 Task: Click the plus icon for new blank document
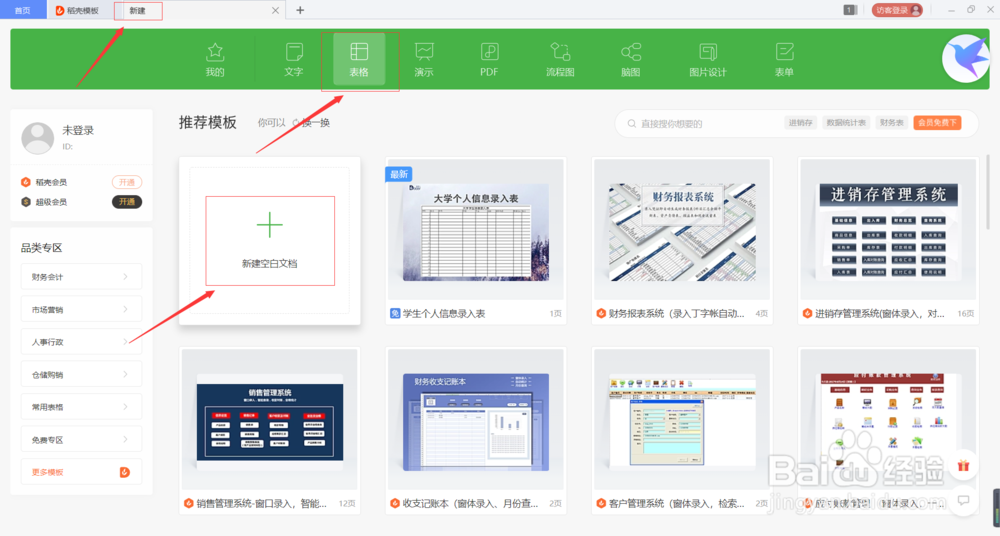coord(269,225)
